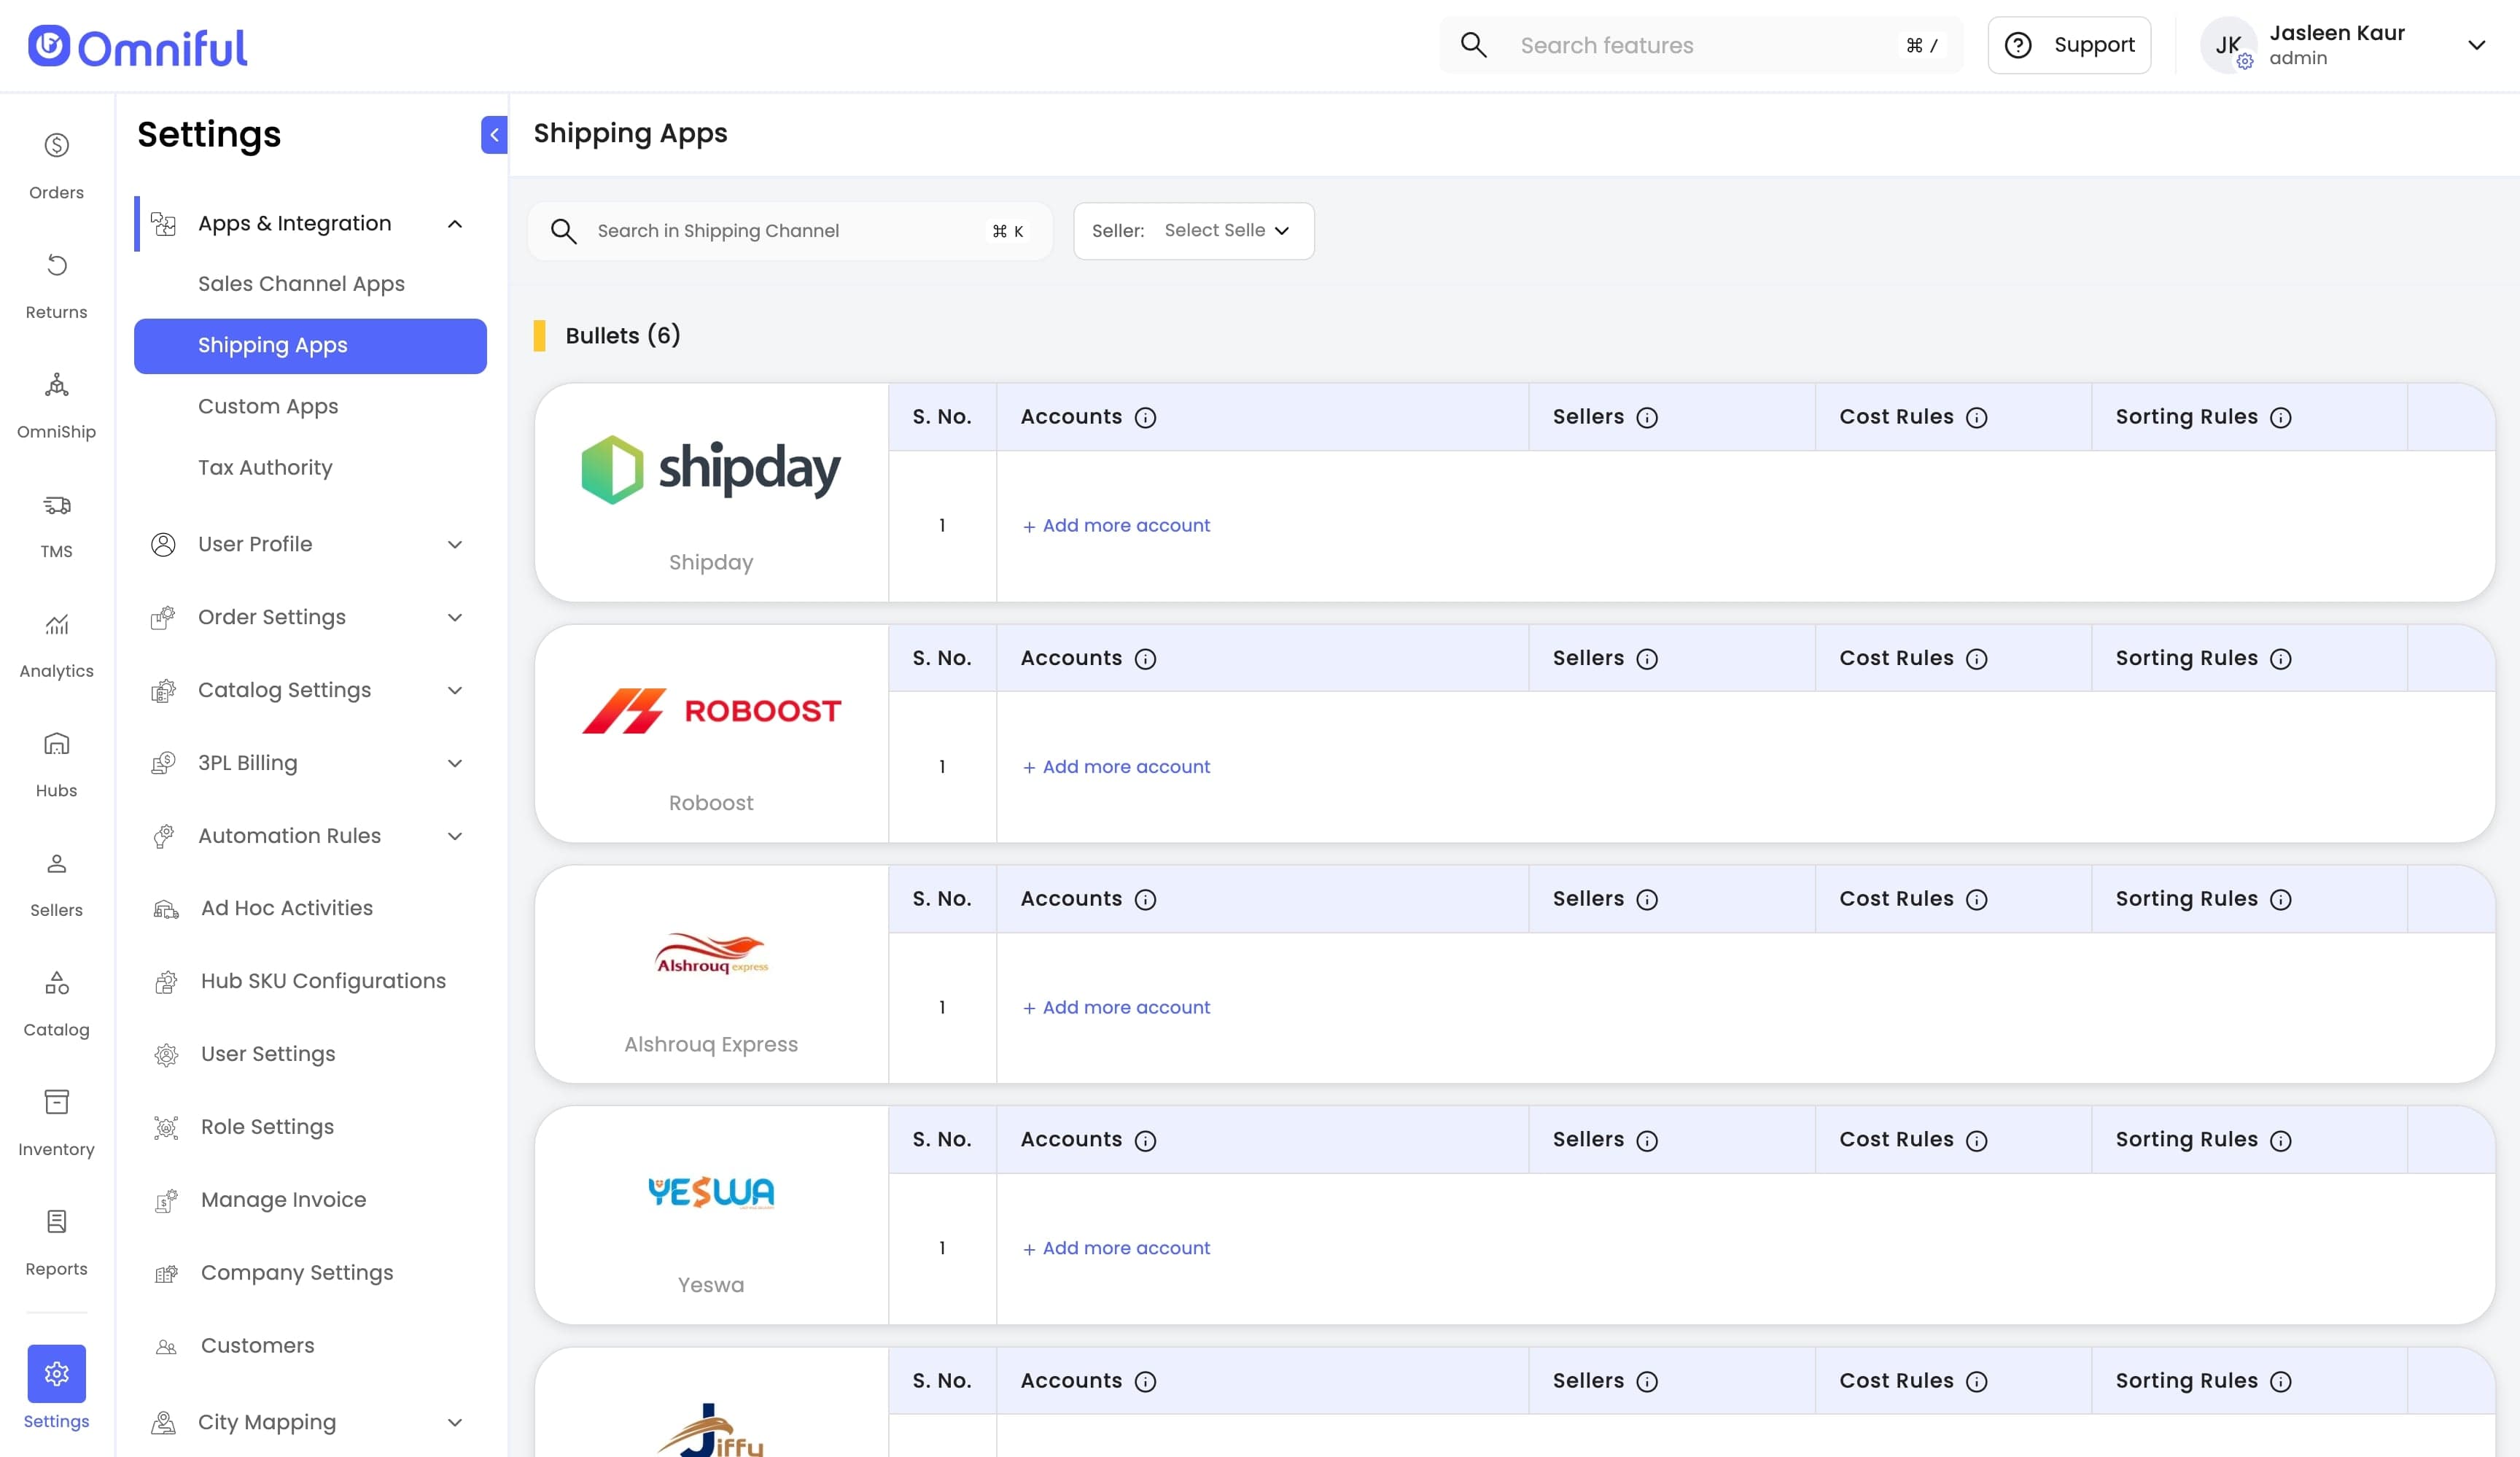
Task: Click the Omniful logo
Action: [137, 47]
